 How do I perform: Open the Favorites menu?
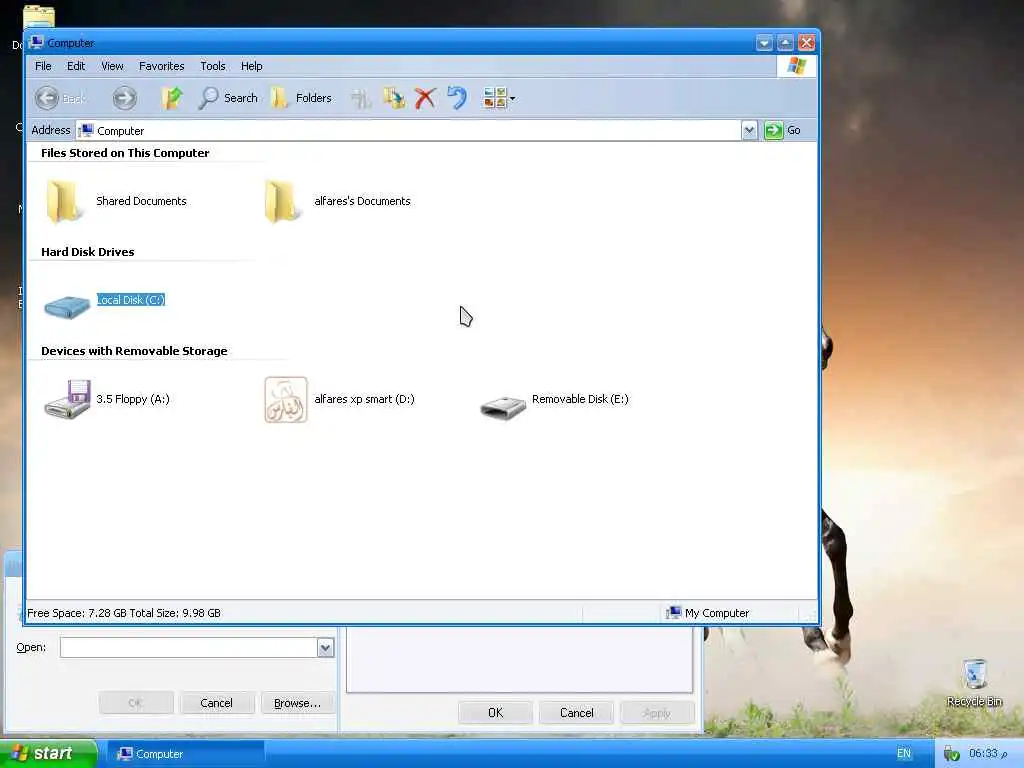(x=161, y=66)
